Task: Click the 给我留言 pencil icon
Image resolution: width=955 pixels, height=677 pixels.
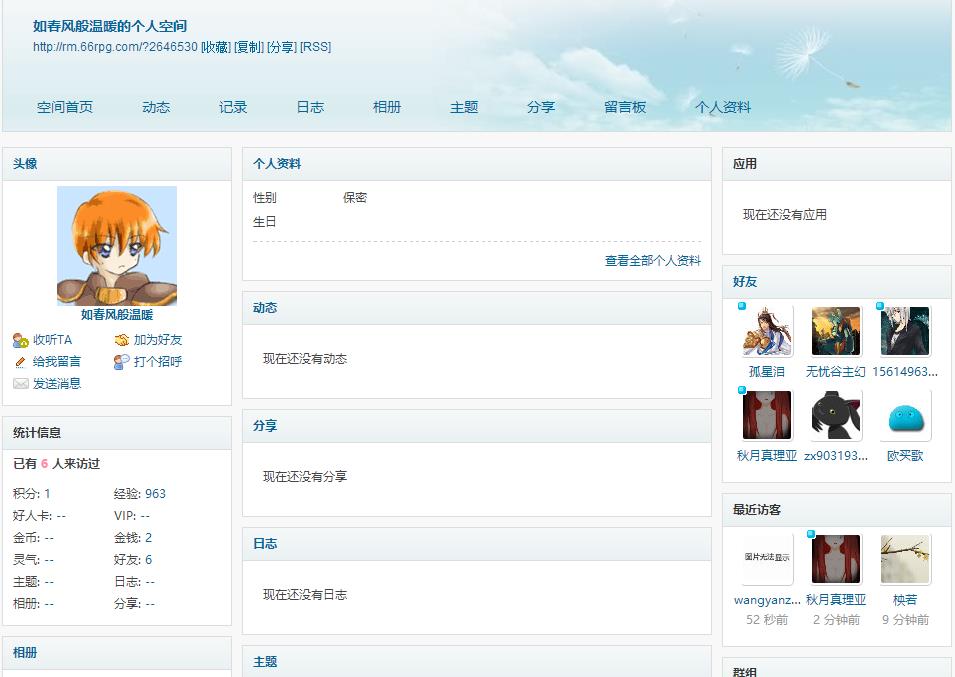Action: click(20, 362)
